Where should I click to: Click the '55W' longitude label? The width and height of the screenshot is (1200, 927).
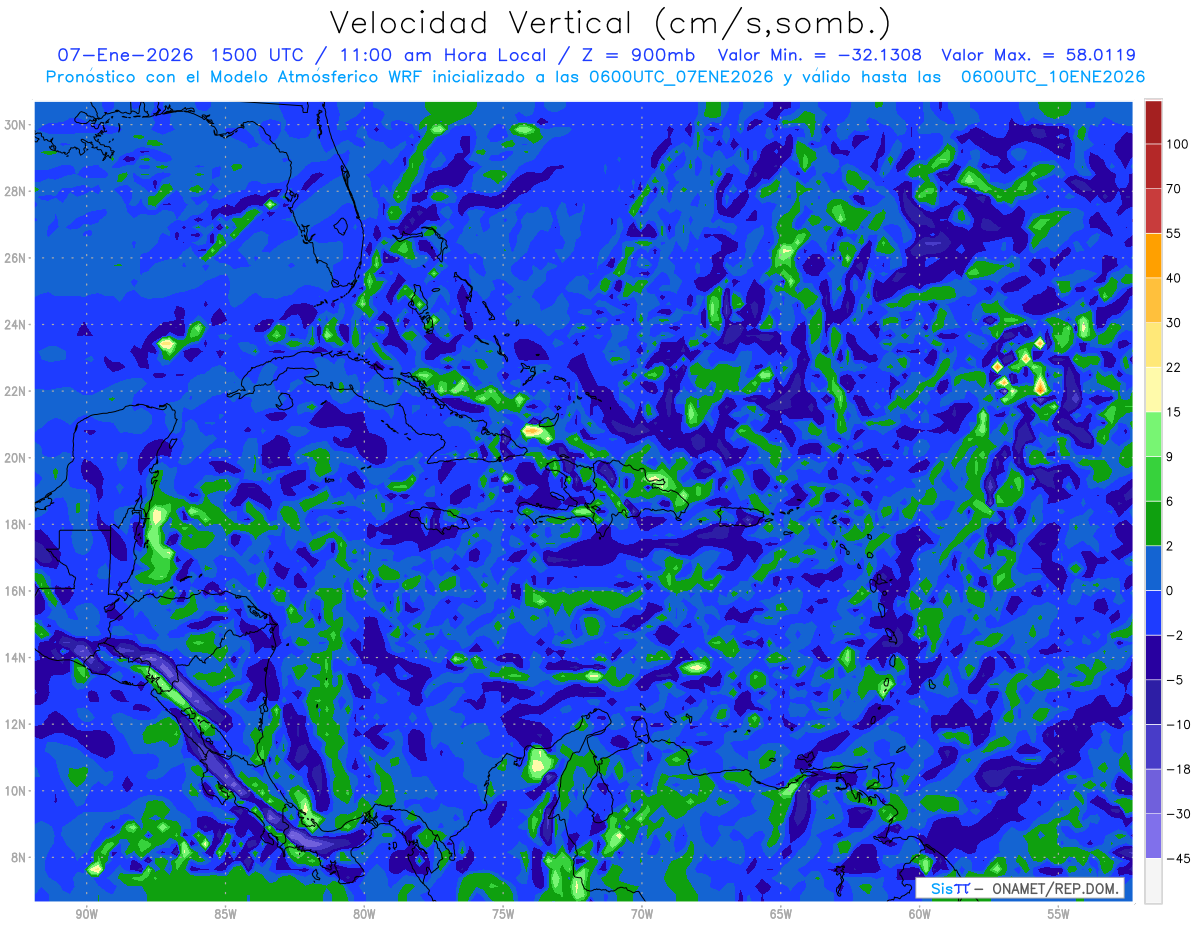(x=1059, y=914)
